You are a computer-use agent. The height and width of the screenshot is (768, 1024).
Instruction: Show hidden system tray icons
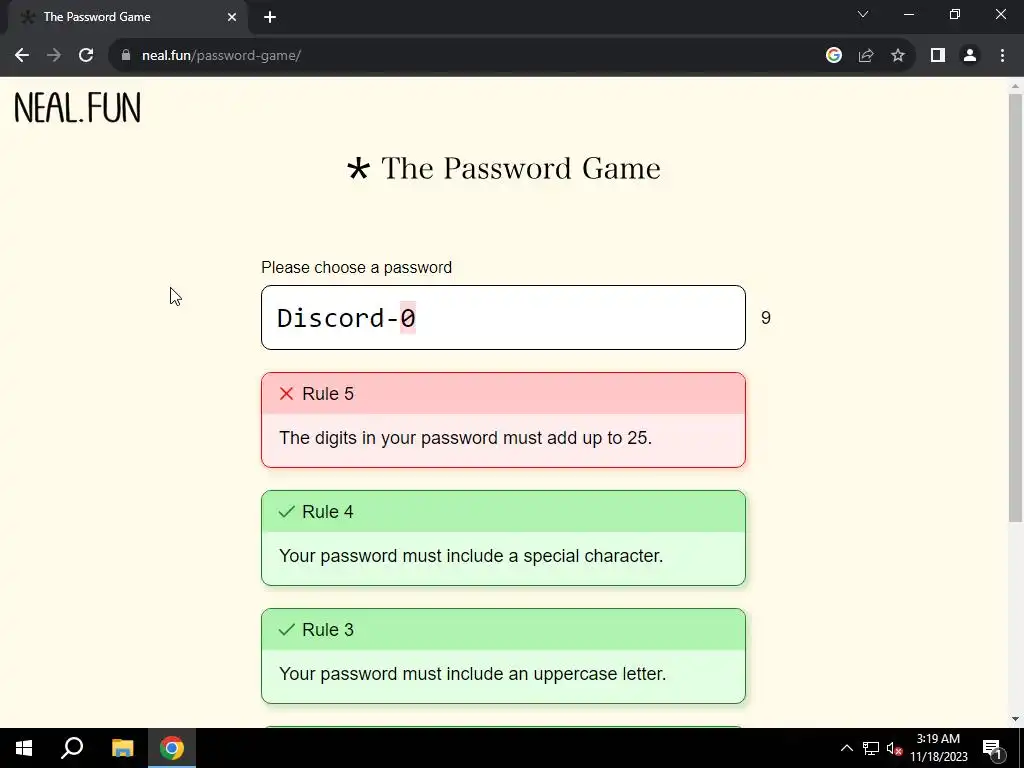846,748
